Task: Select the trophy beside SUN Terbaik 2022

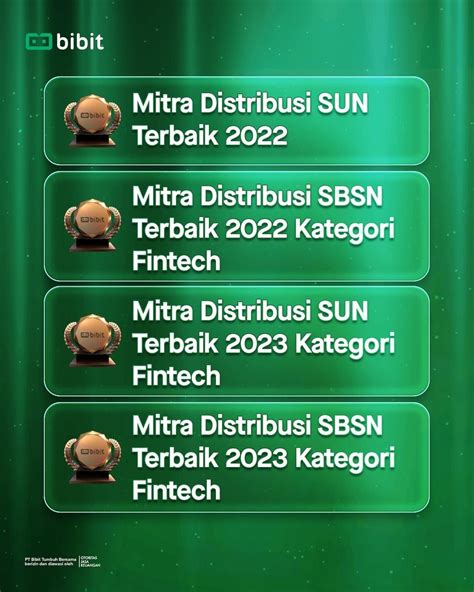Action: click(93, 120)
